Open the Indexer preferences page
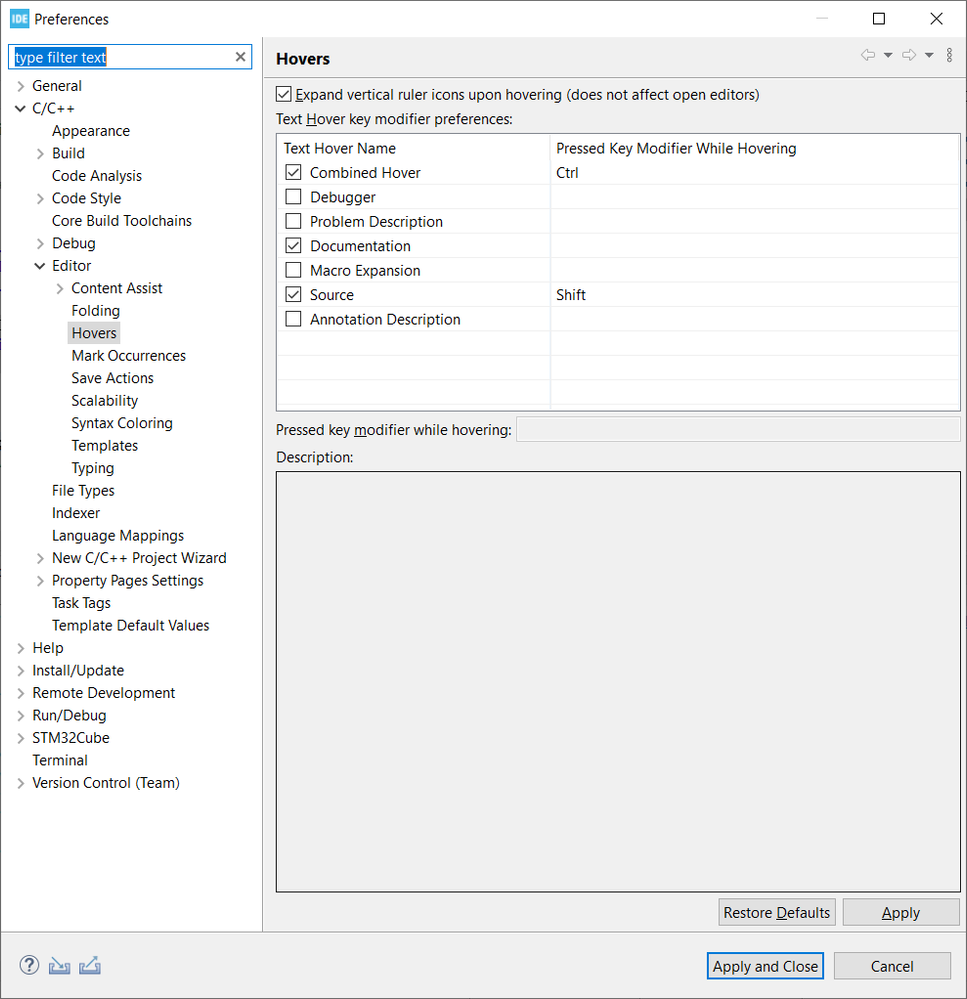967x999 pixels. click(x=76, y=513)
